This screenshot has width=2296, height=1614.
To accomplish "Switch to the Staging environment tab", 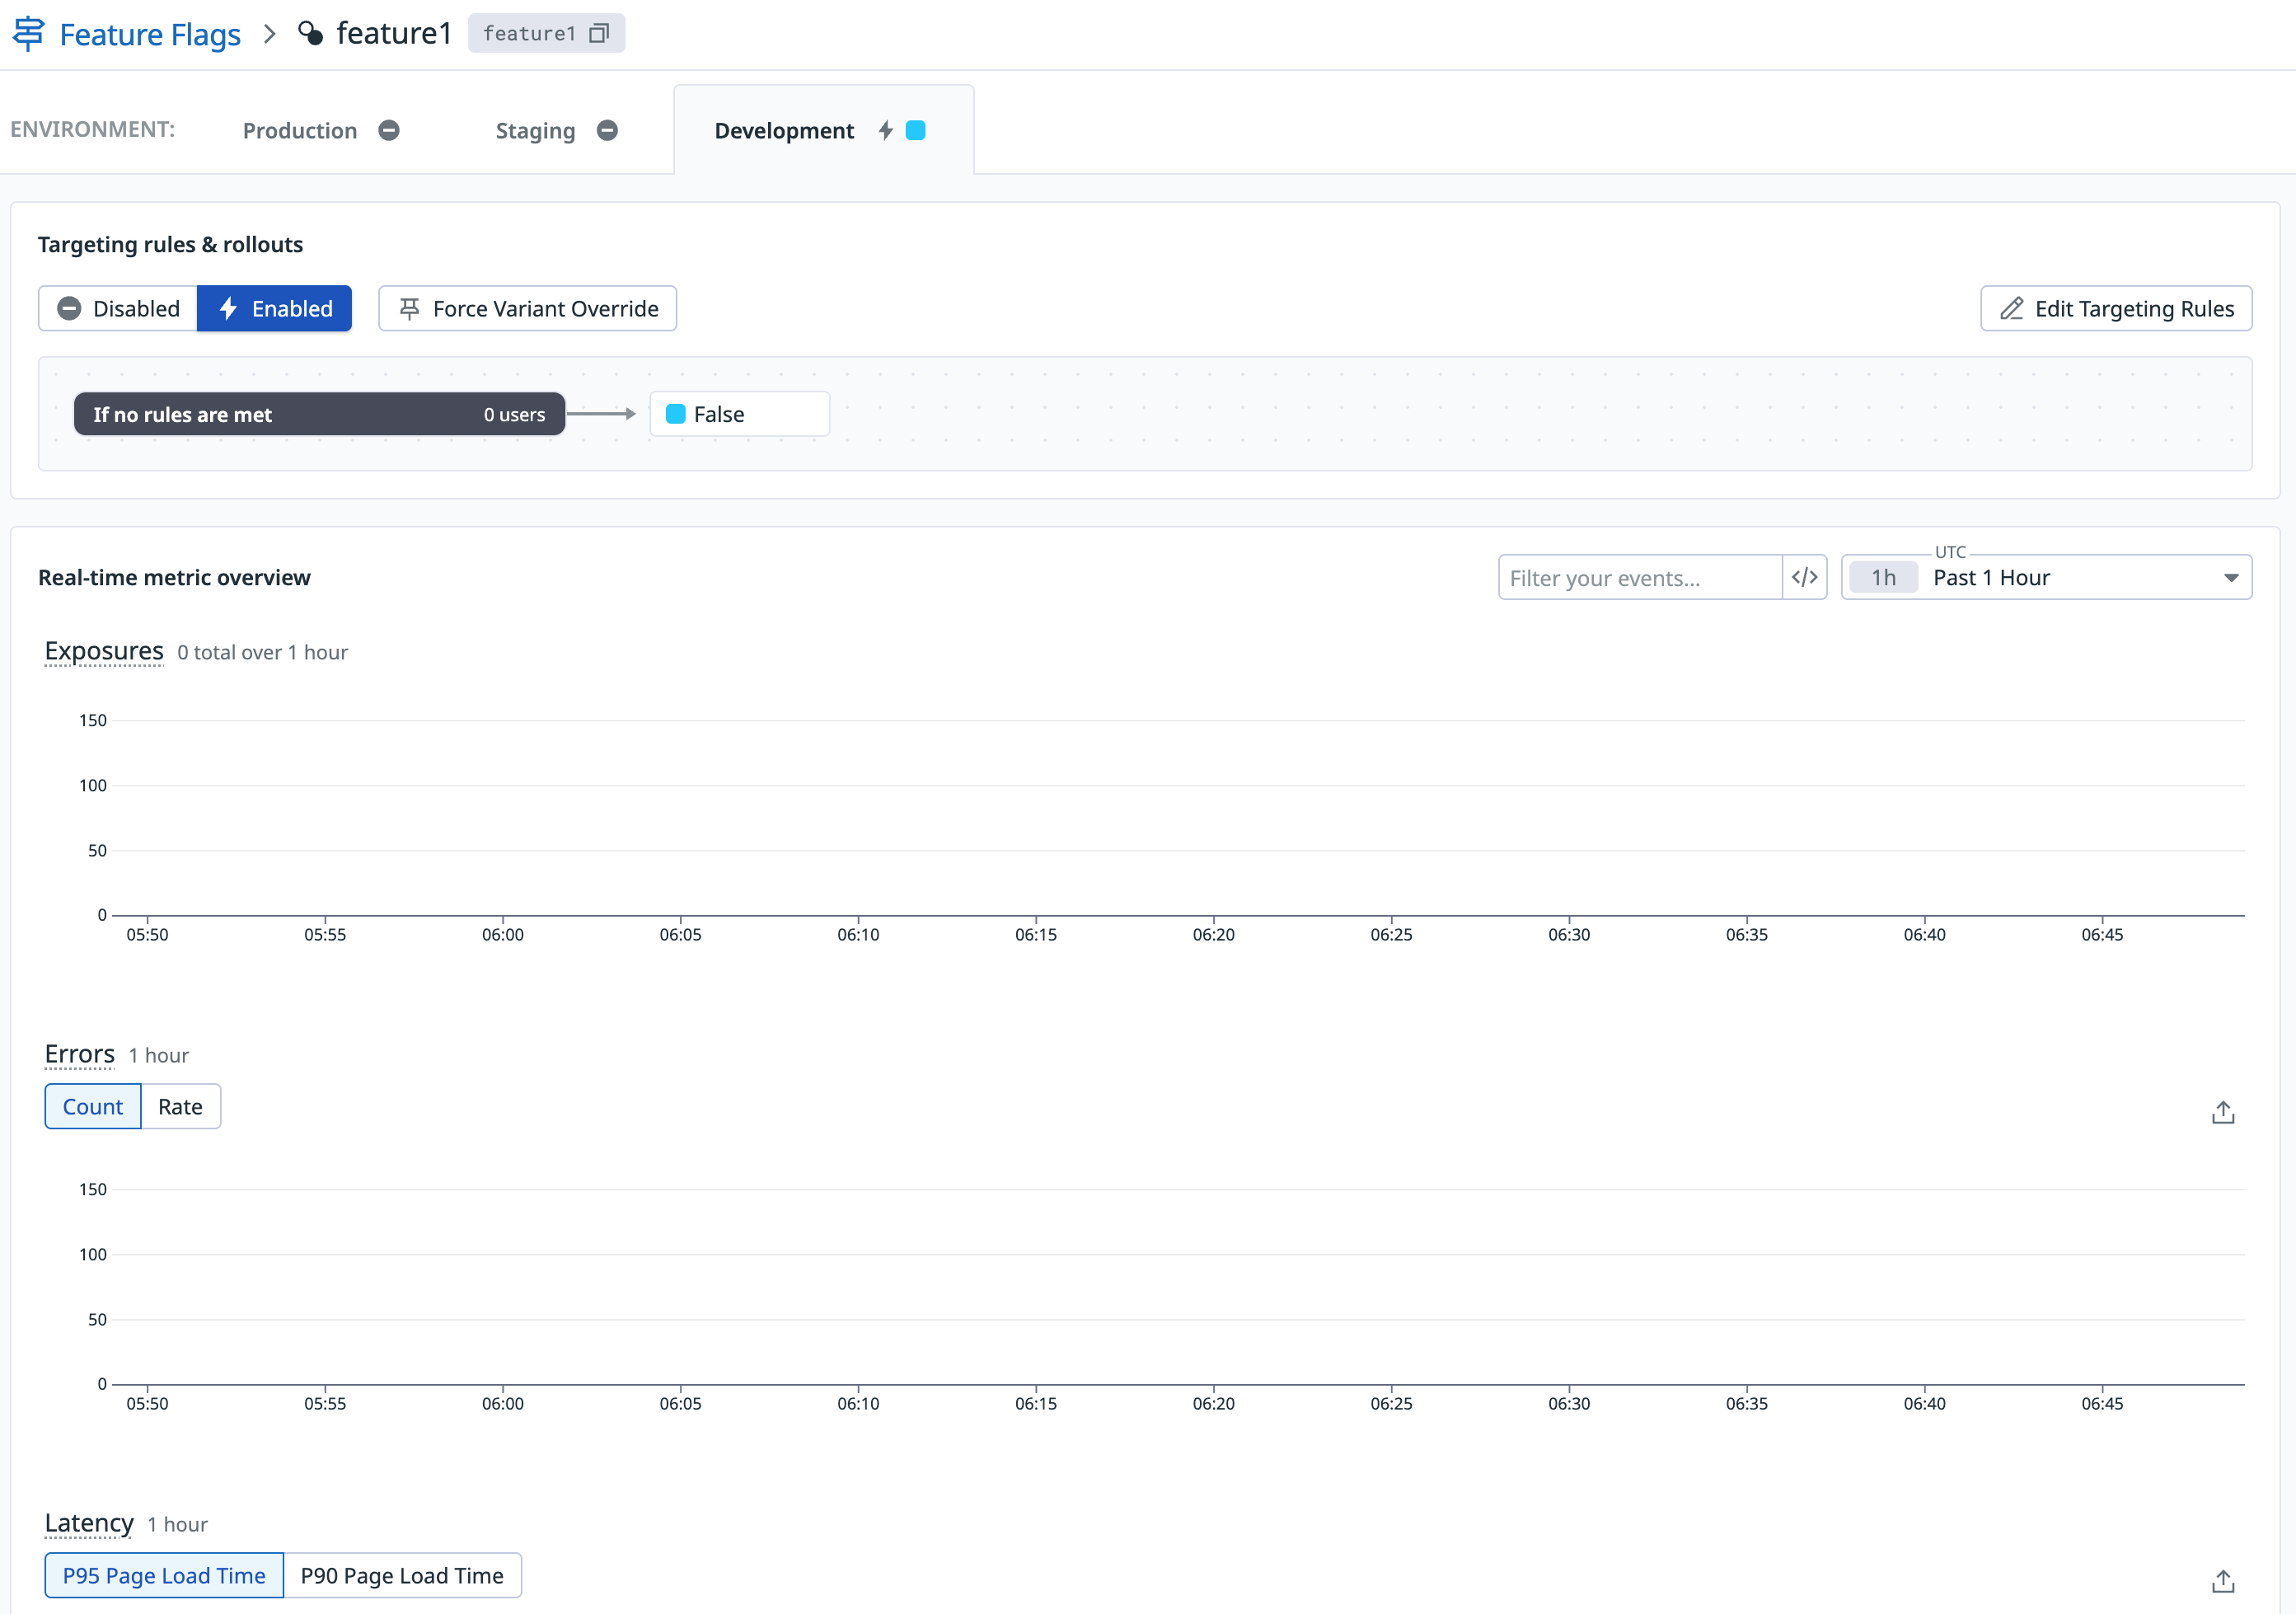I will tap(535, 131).
